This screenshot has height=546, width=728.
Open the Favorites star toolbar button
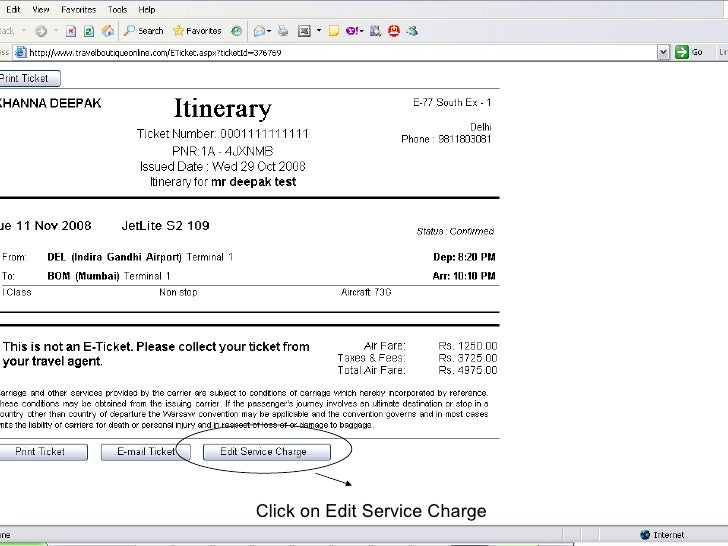197,31
